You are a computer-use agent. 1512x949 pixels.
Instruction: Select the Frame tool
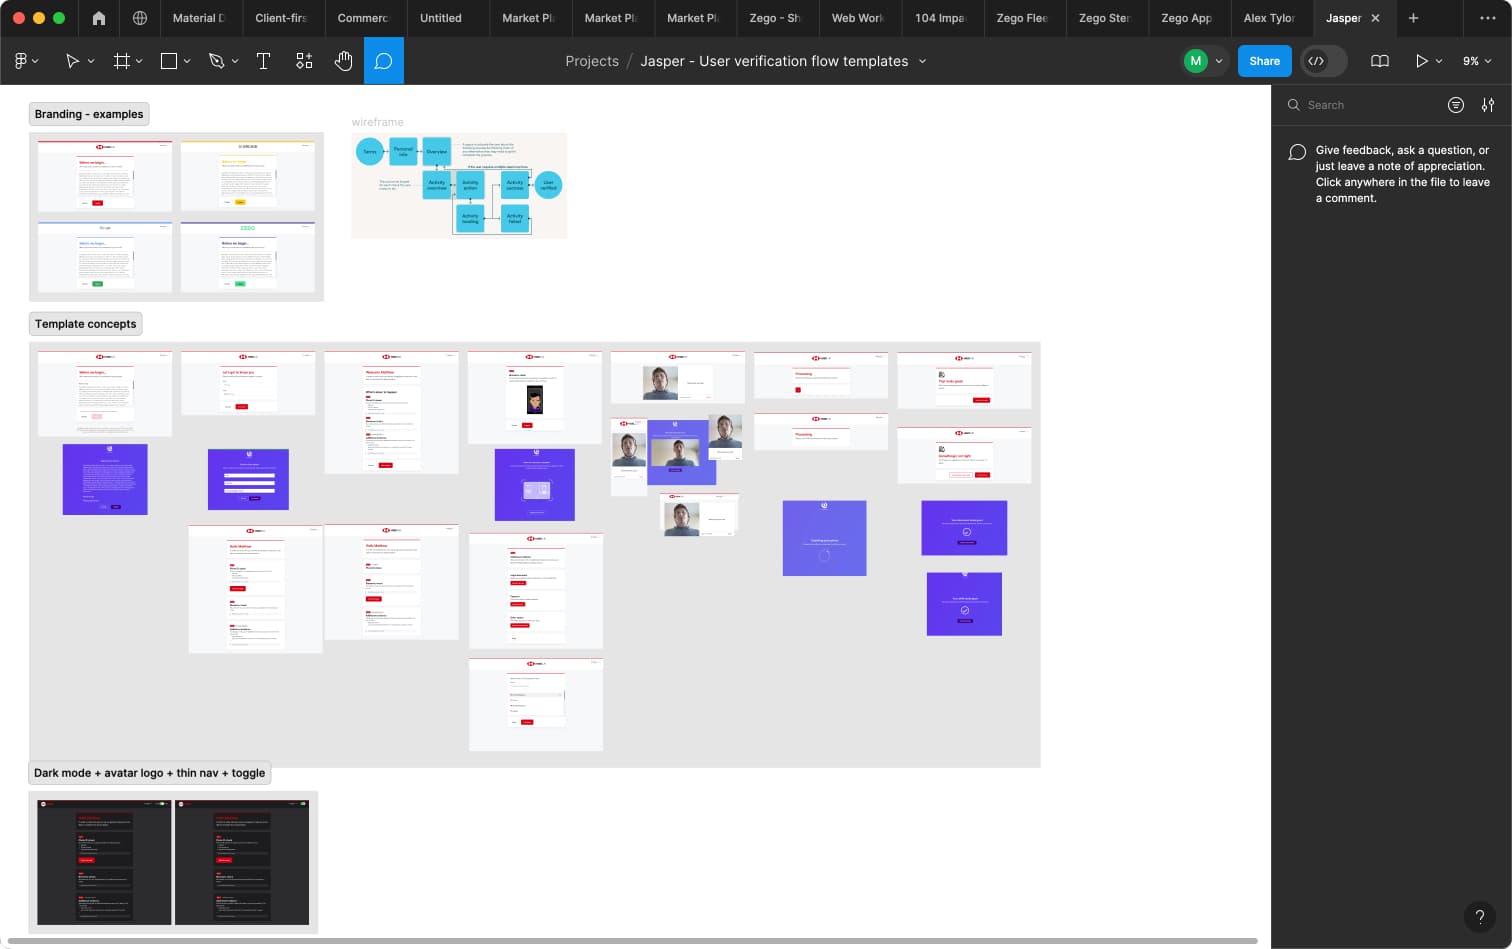click(119, 61)
